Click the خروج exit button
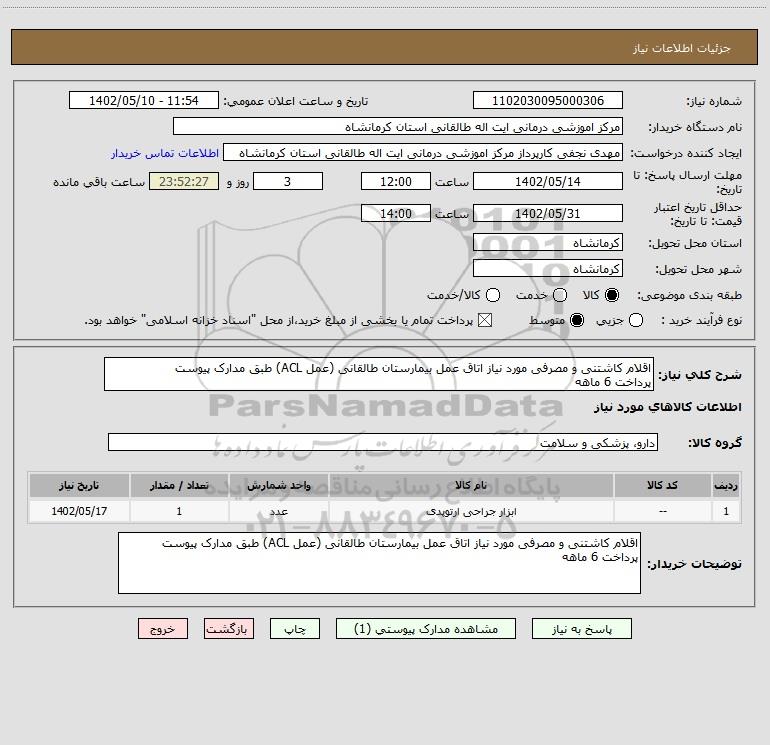Viewport: 770px width, 745px height. point(163,629)
